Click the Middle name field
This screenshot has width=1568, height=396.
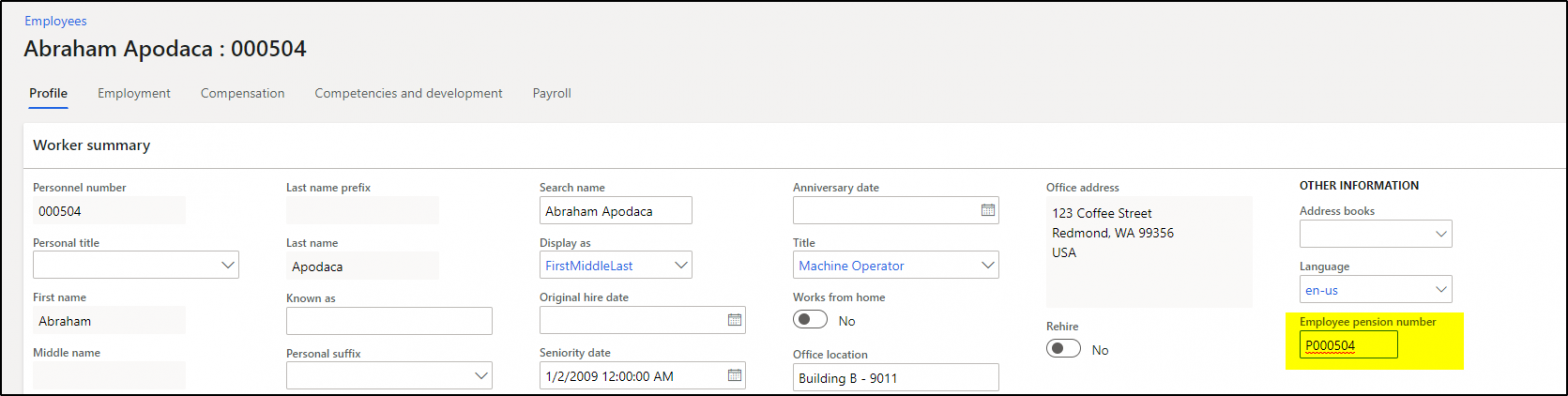109,375
